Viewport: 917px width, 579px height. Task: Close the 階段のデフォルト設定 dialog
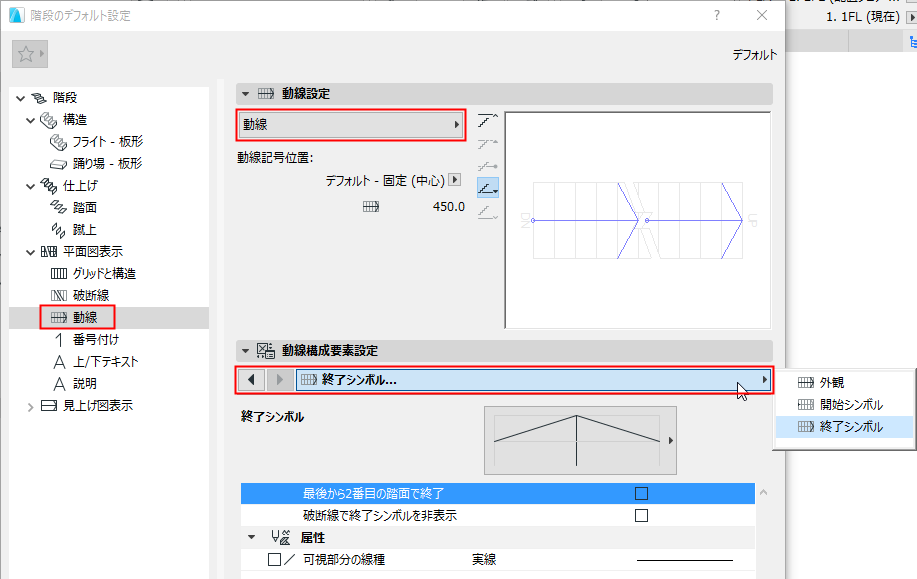pyautogui.click(x=761, y=16)
